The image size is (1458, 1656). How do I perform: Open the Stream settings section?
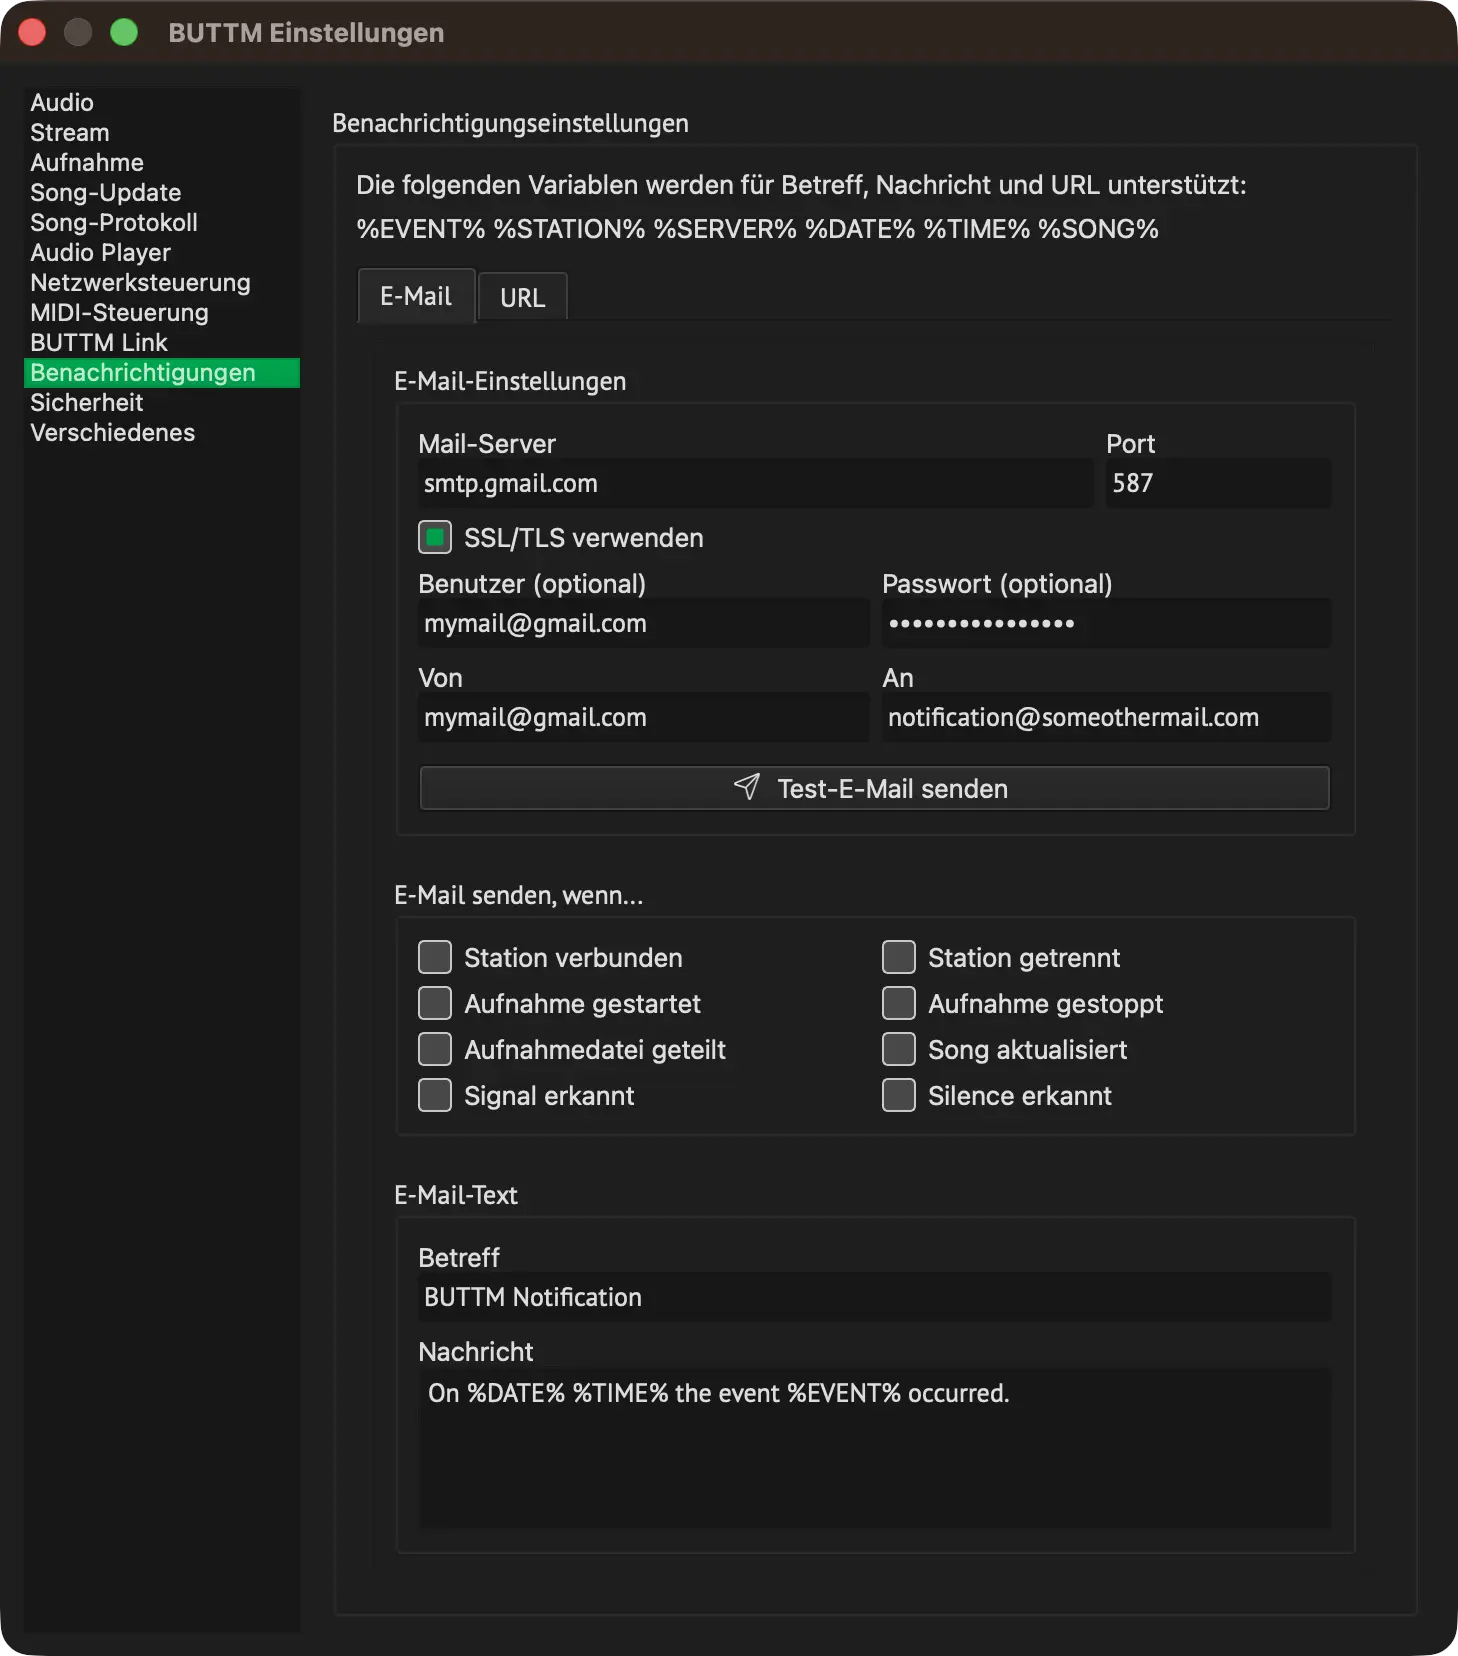click(162, 132)
